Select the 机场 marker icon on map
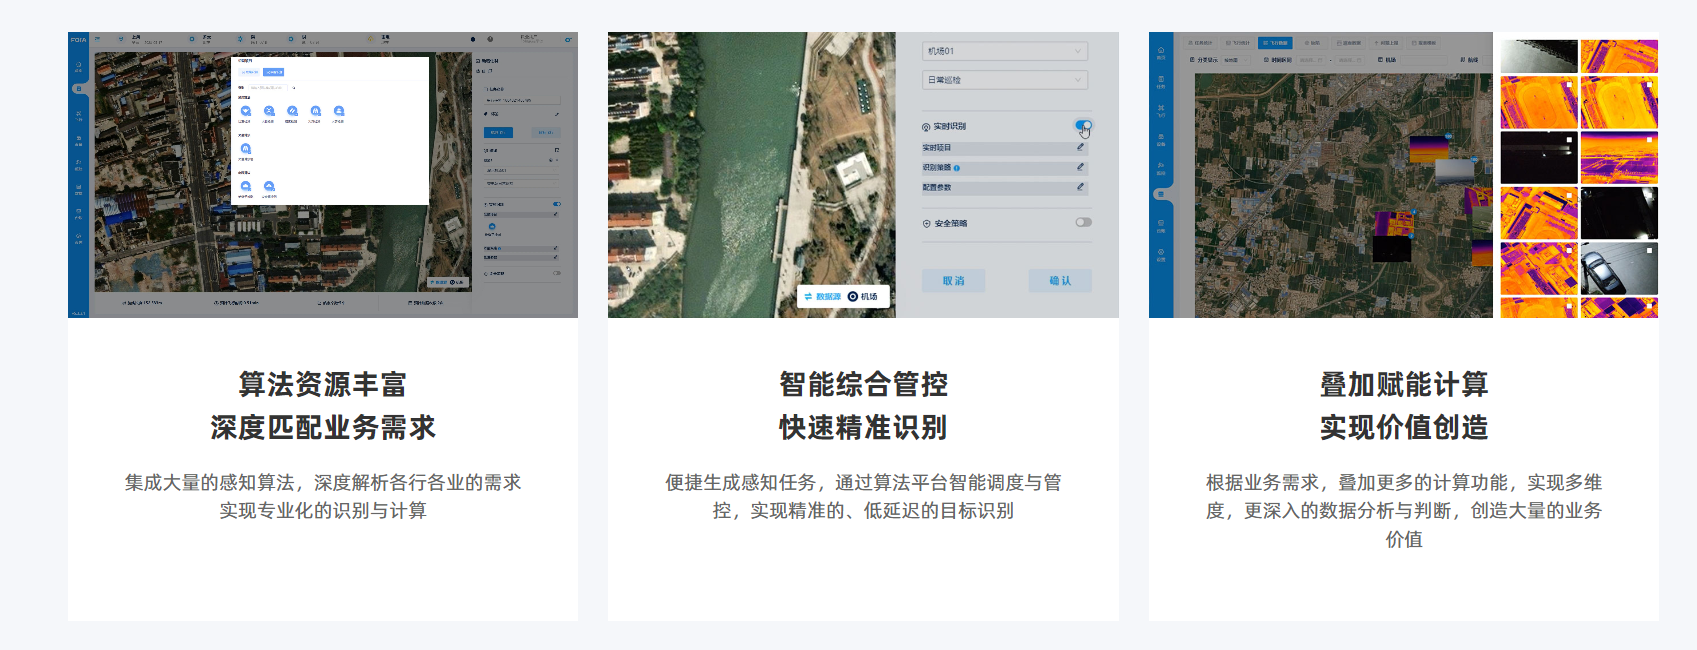Image resolution: width=1697 pixels, height=650 pixels. 853,297
